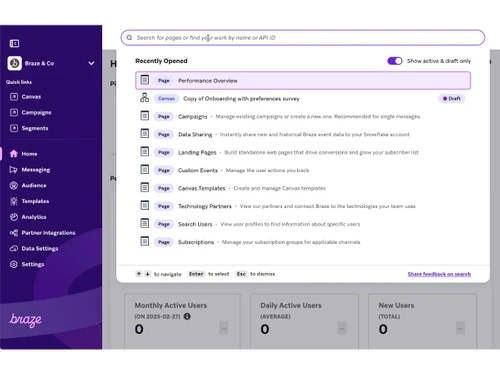500x375 pixels.
Task: Open the Segments quick link
Action: pyautogui.click(x=35, y=128)
